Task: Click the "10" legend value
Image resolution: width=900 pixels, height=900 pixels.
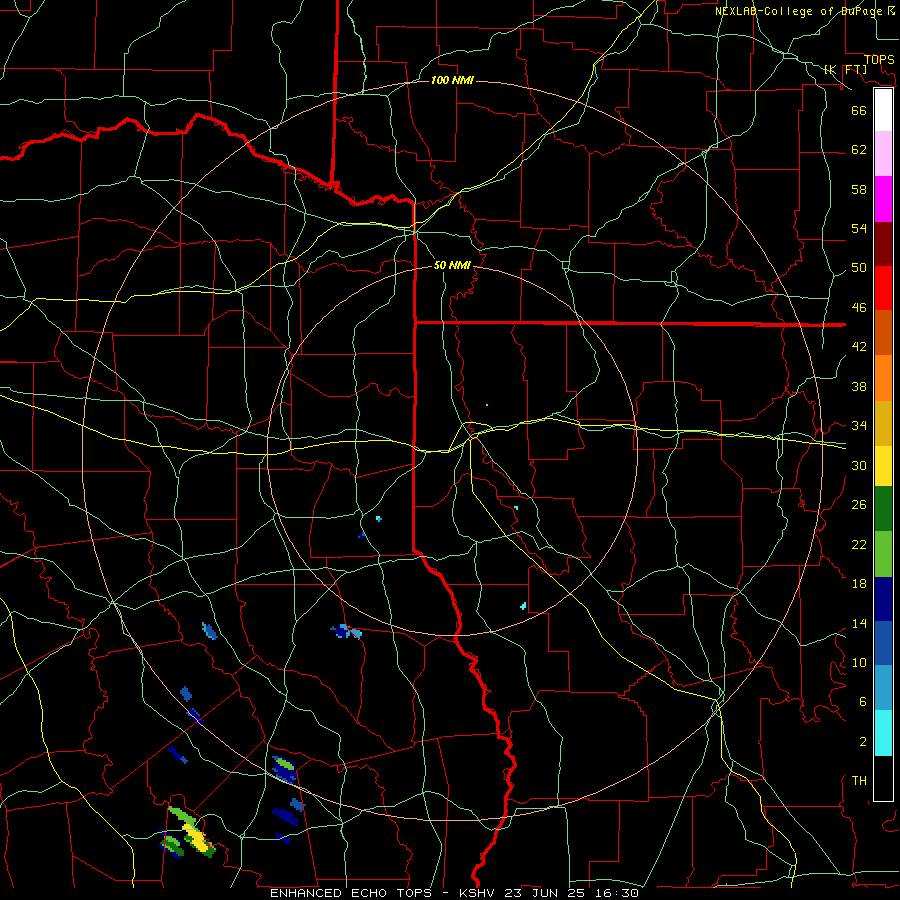Action: 859,662
